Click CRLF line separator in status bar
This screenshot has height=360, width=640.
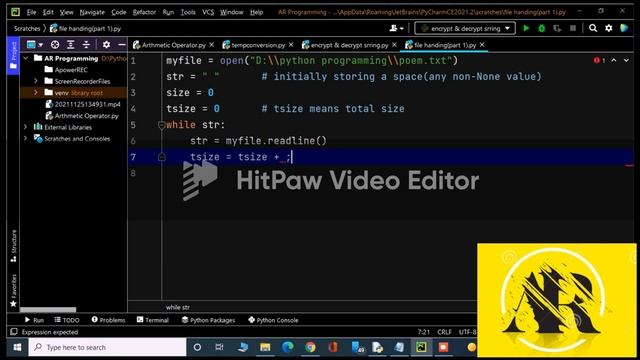[444, 332]
